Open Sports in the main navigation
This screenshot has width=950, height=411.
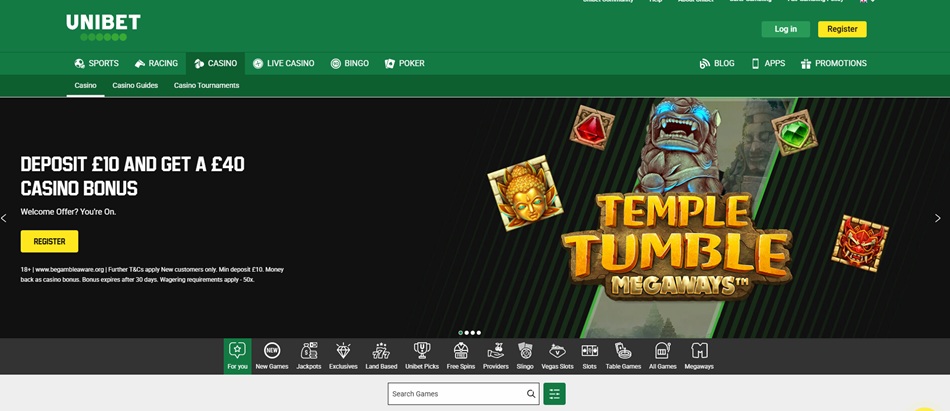[96, 63]
